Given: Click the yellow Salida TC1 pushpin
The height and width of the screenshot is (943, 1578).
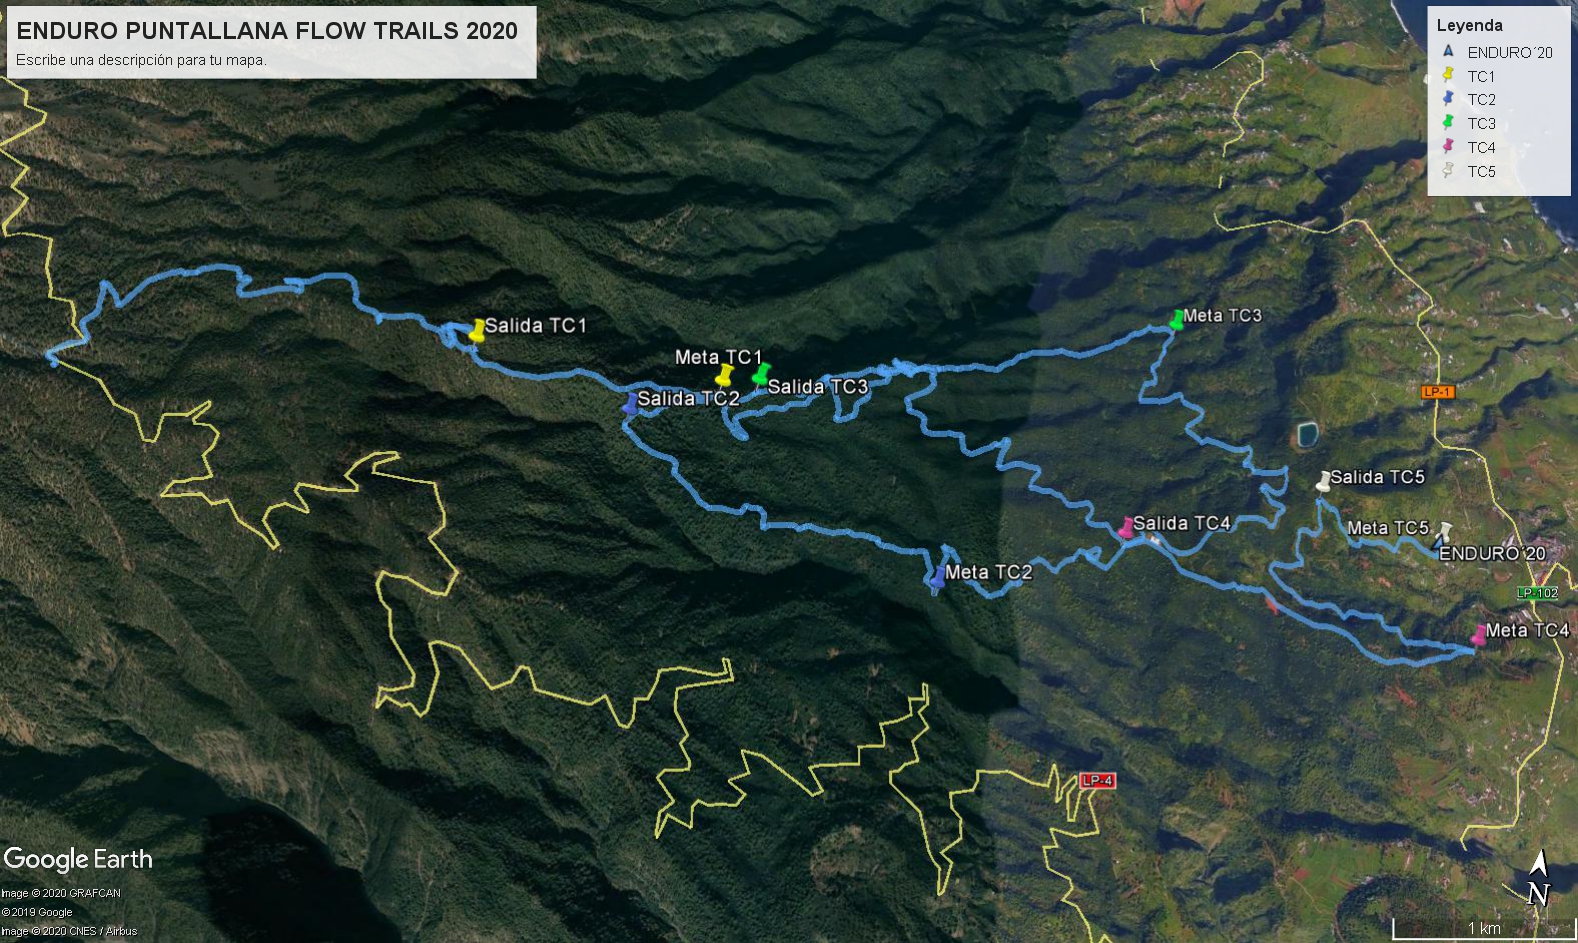Looking at the screenshot, I should pyautogui.click(x=477, y=330).
